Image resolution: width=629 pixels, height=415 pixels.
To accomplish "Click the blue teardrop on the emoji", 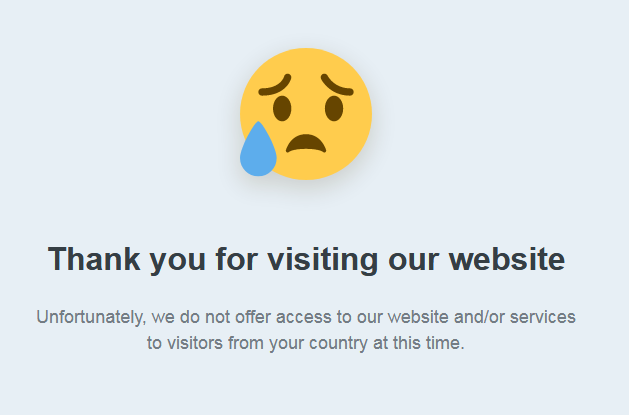I will (258, 149).
